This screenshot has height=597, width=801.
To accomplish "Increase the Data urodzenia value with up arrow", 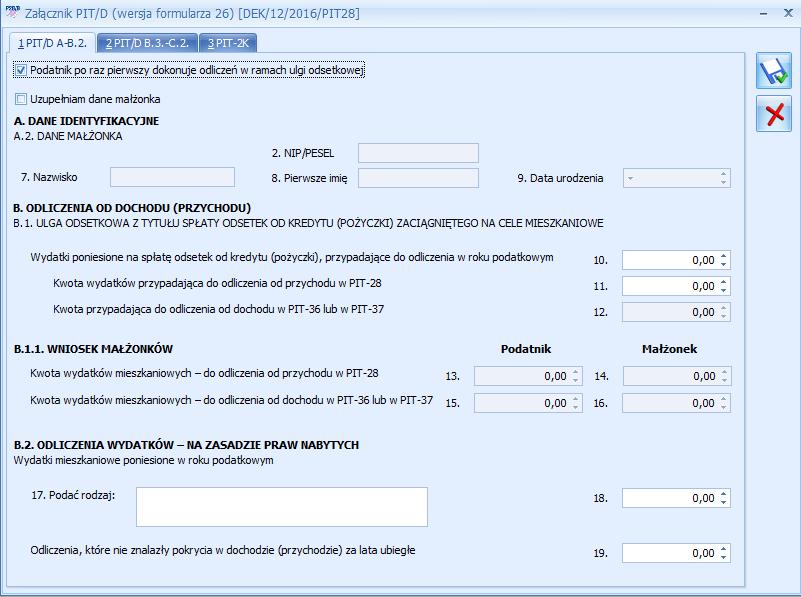I will (x=723, y=174).
